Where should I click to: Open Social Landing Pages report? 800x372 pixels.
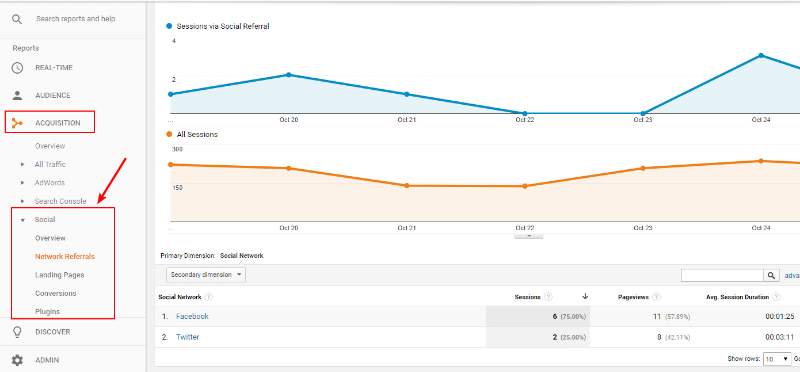coord(59,275)
